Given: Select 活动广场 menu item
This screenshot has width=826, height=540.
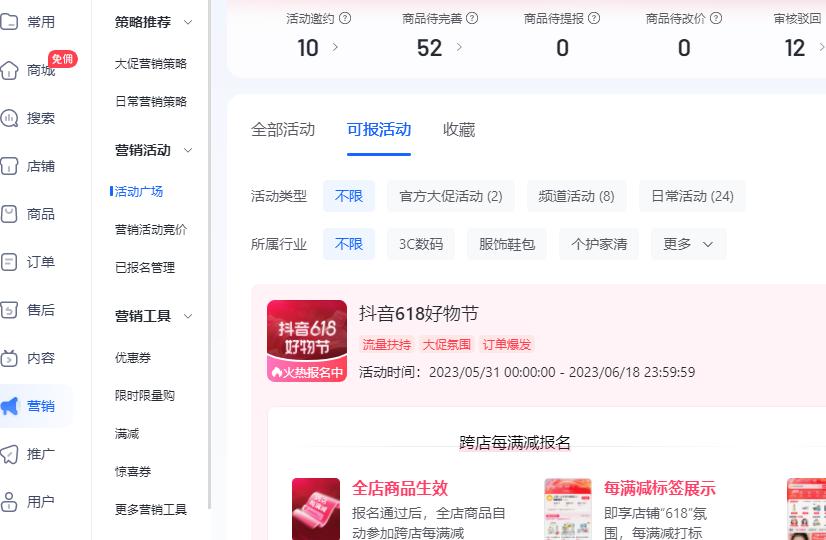Looking at the screenshot, I should (139, 191).
